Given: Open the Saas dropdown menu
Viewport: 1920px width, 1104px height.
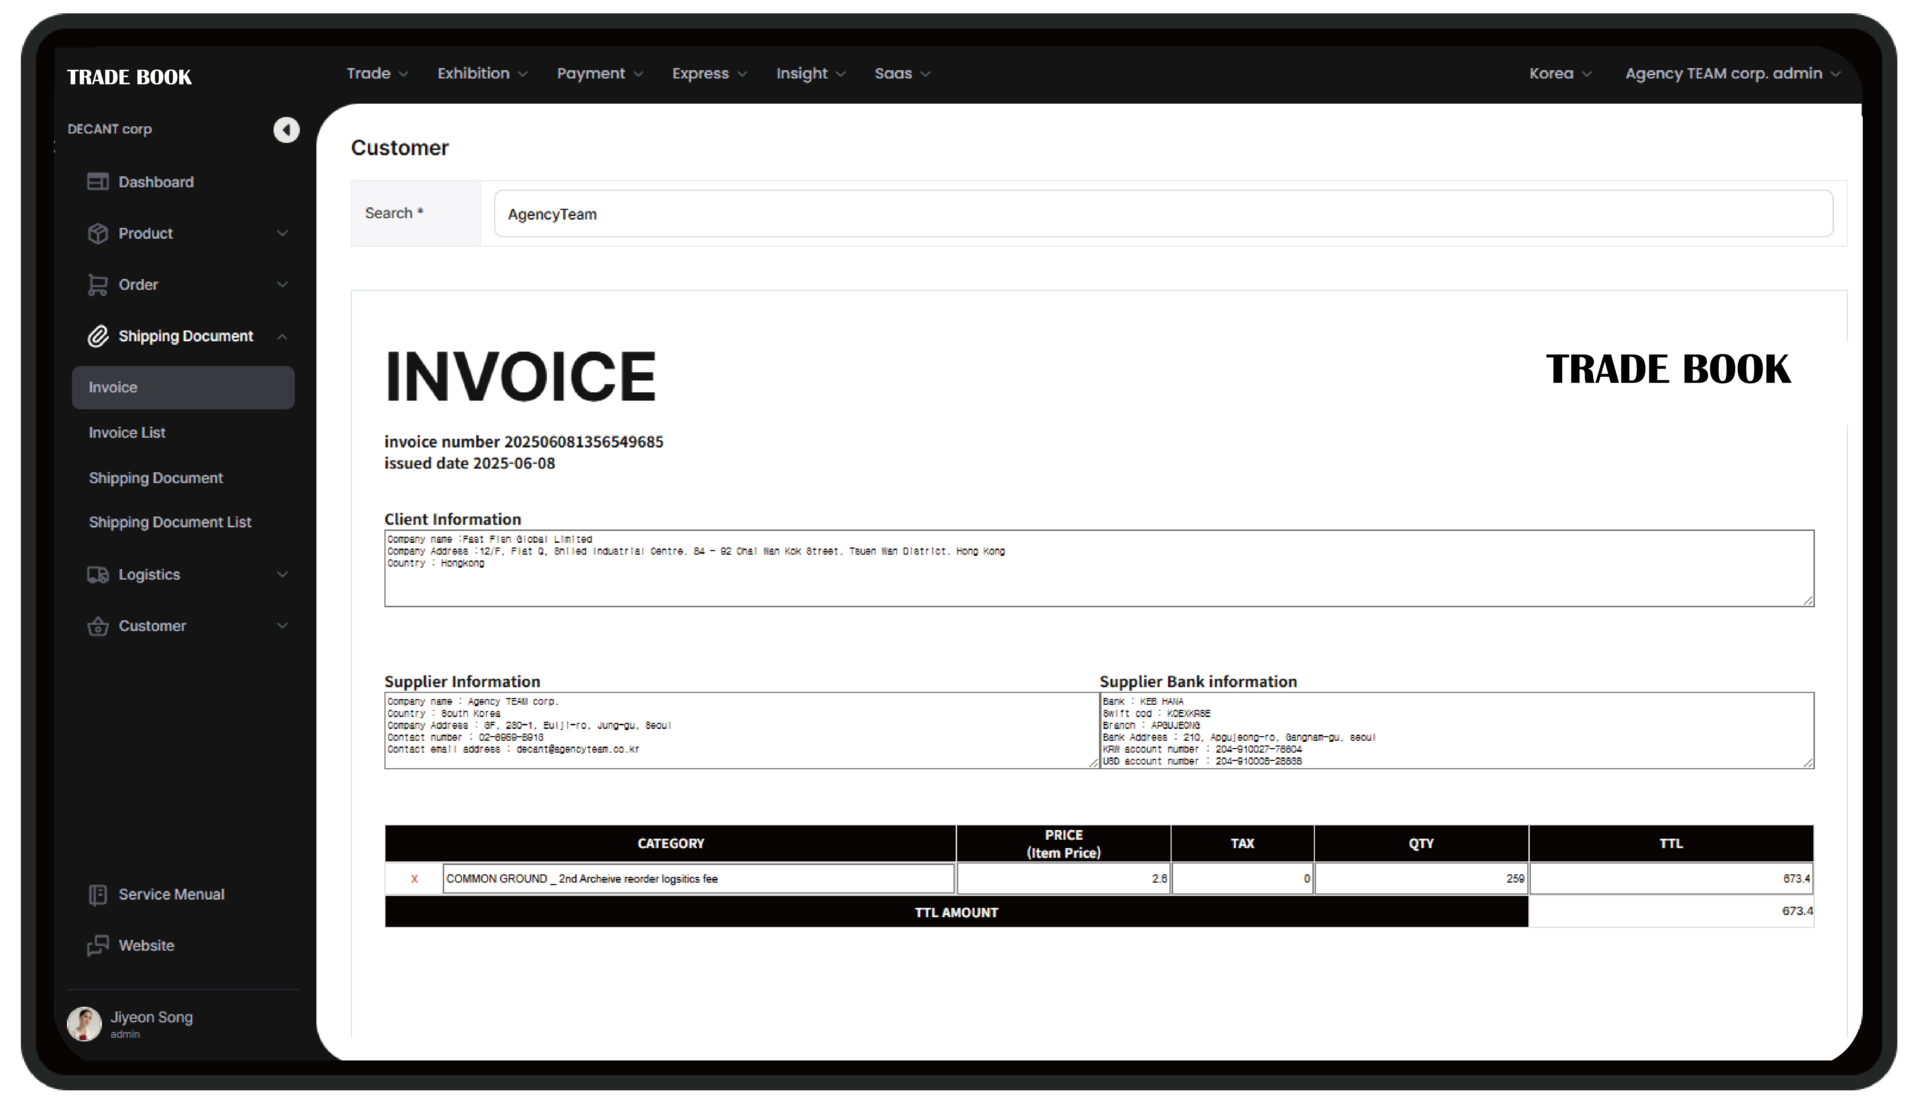Looking at the screenshot, I should (902, 74).
